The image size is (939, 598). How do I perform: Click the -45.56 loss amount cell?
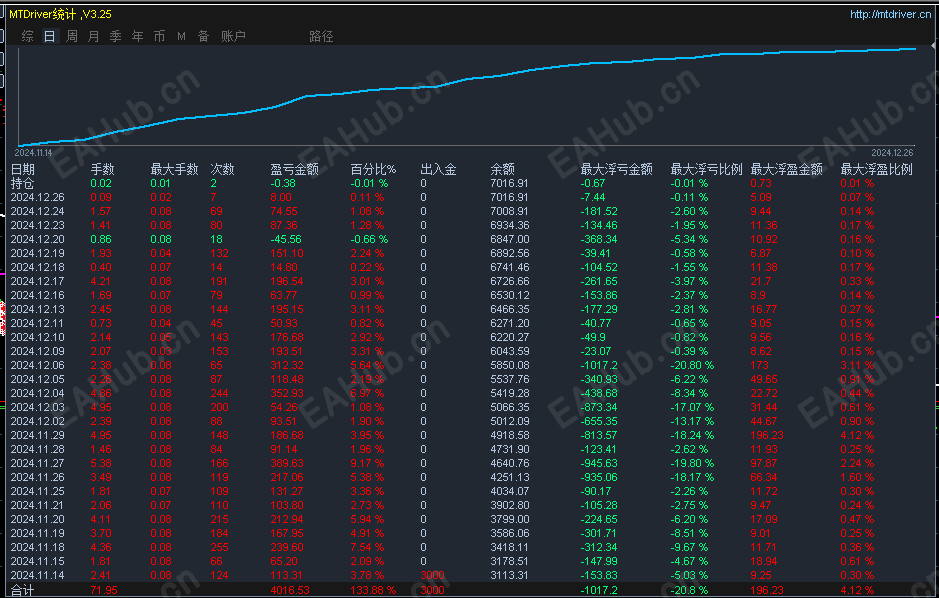[286, 239]
